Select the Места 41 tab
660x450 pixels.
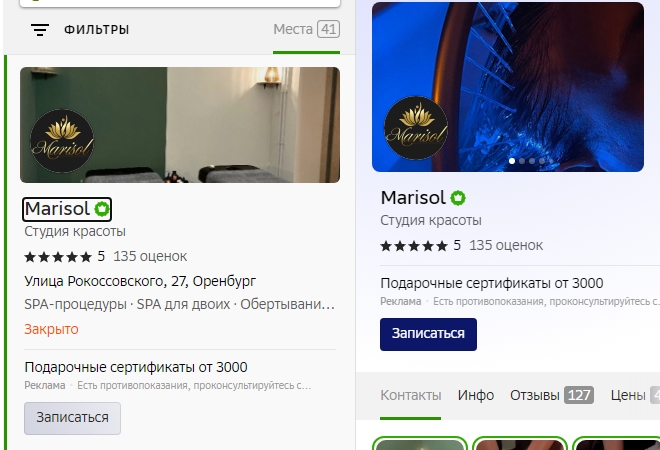tap(306, 29)
